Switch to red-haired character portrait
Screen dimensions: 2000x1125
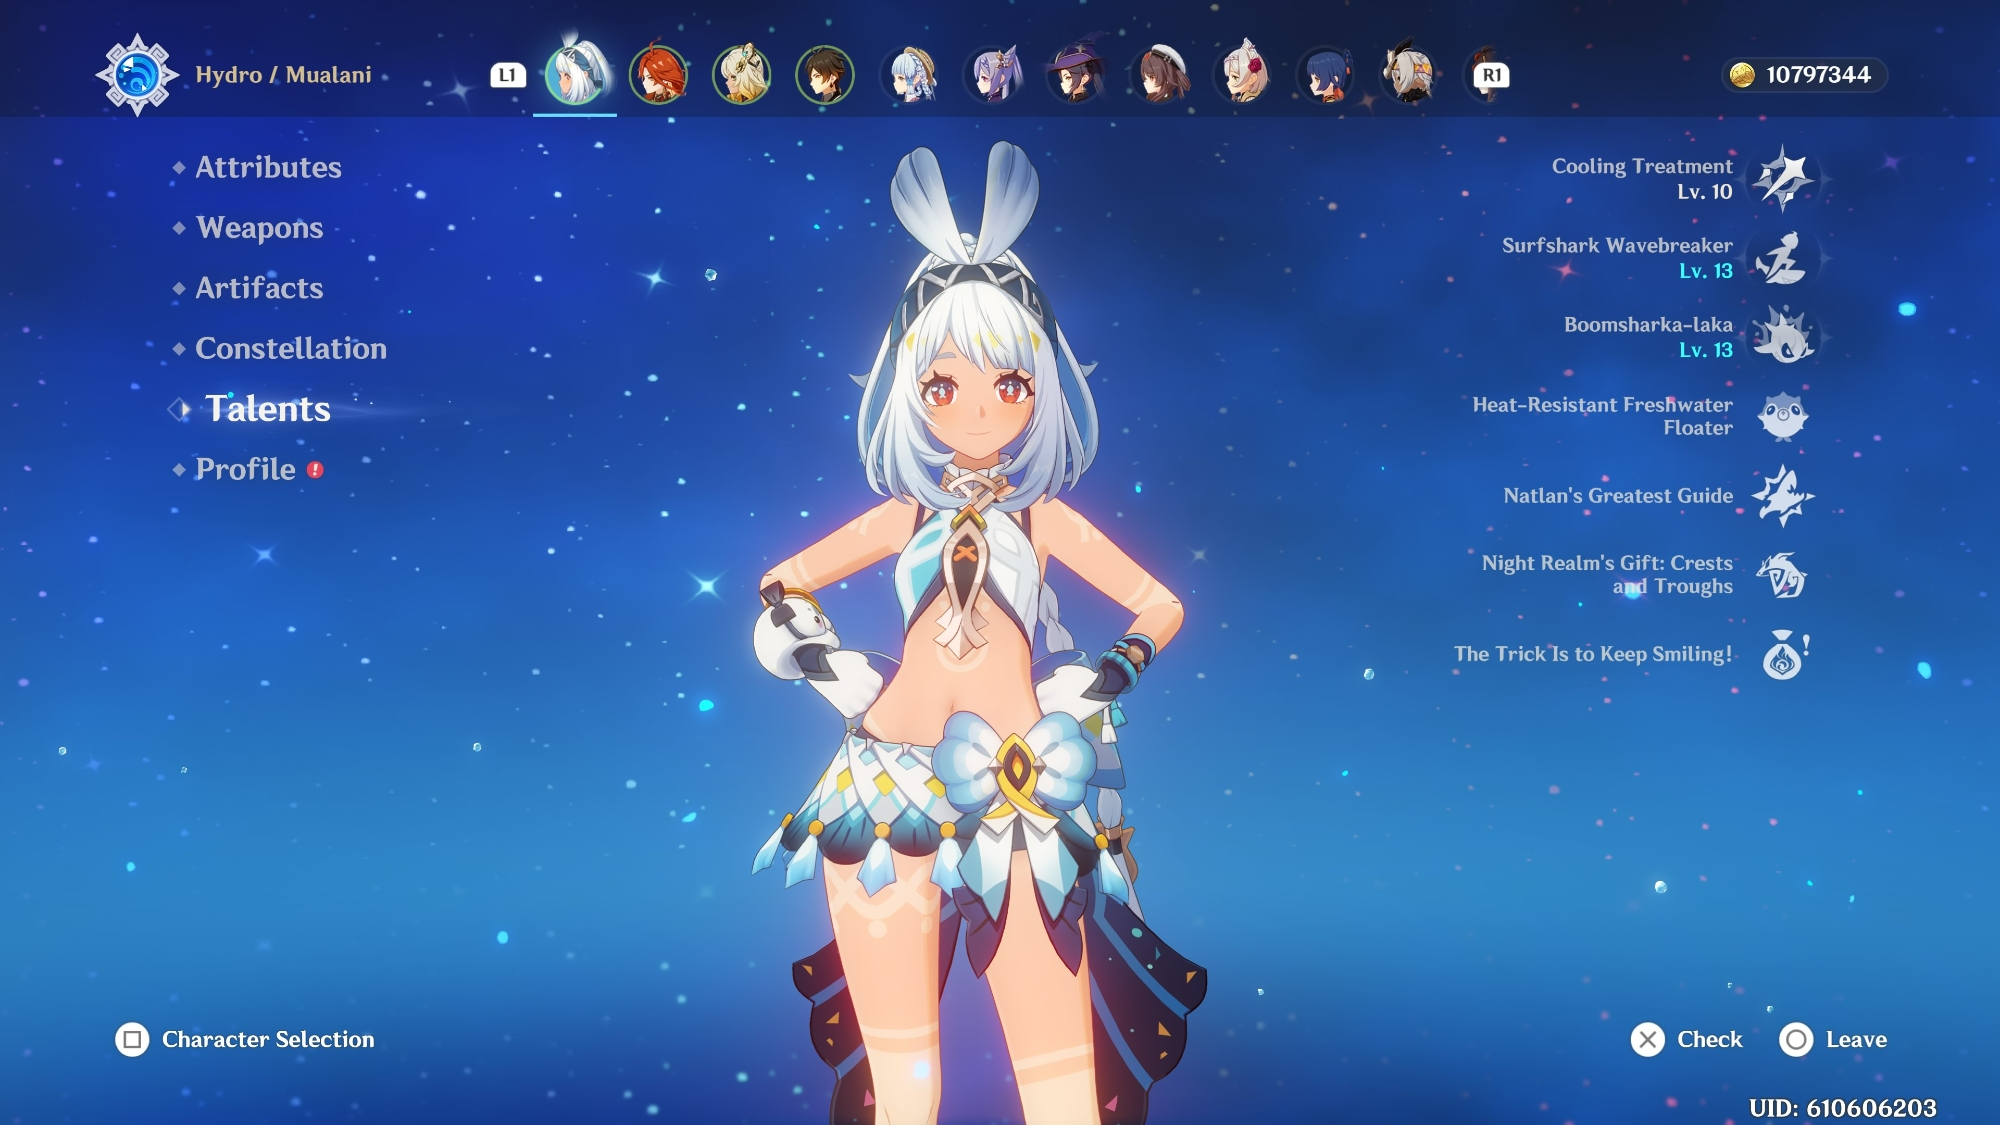pyautogui.click(x=658, y=75)
